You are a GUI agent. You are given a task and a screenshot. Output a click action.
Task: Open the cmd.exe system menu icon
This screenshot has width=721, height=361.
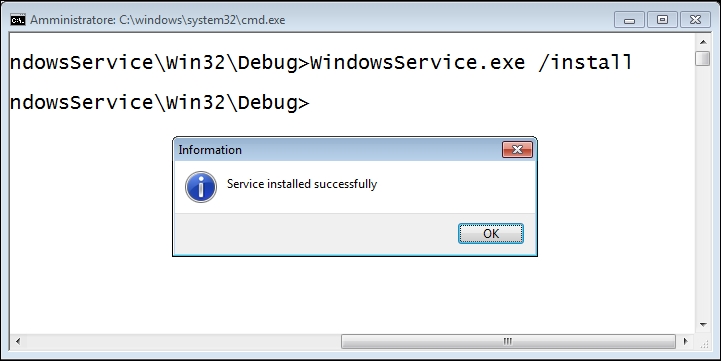pos(18,20)
